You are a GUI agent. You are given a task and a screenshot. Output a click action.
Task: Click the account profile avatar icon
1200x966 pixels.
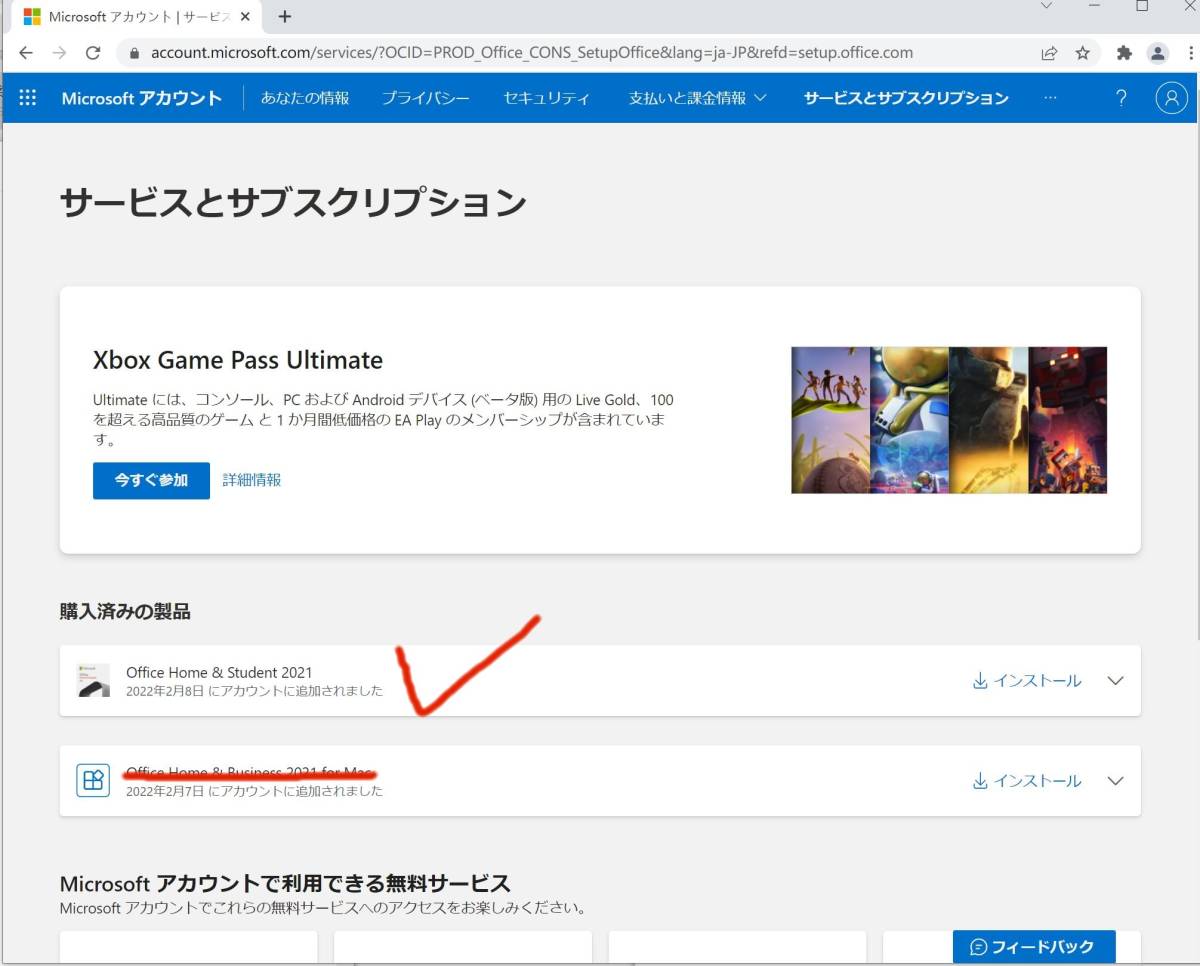[1169, 98]
